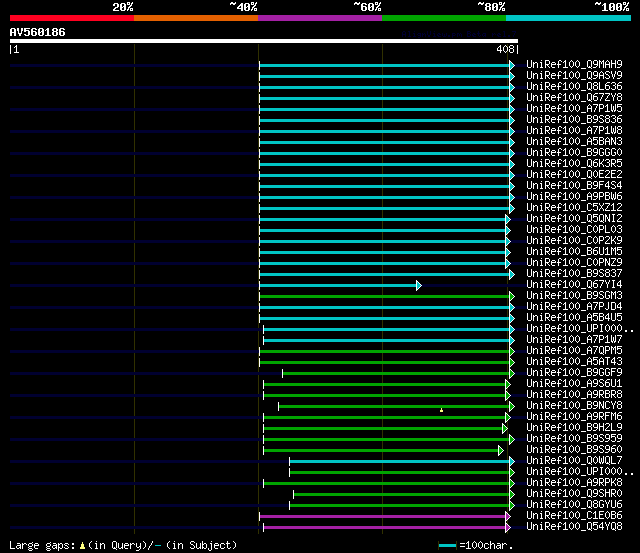Select the UniRef100_A7P1W7 label
Image resolution: width=640 pixels, height=553 pixels.
click(574, 340)
